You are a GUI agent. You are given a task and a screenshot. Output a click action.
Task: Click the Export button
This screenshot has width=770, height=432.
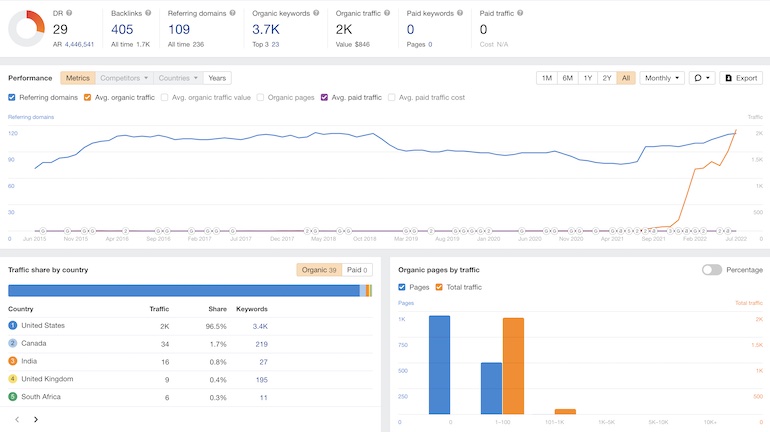tap(742, 78)
